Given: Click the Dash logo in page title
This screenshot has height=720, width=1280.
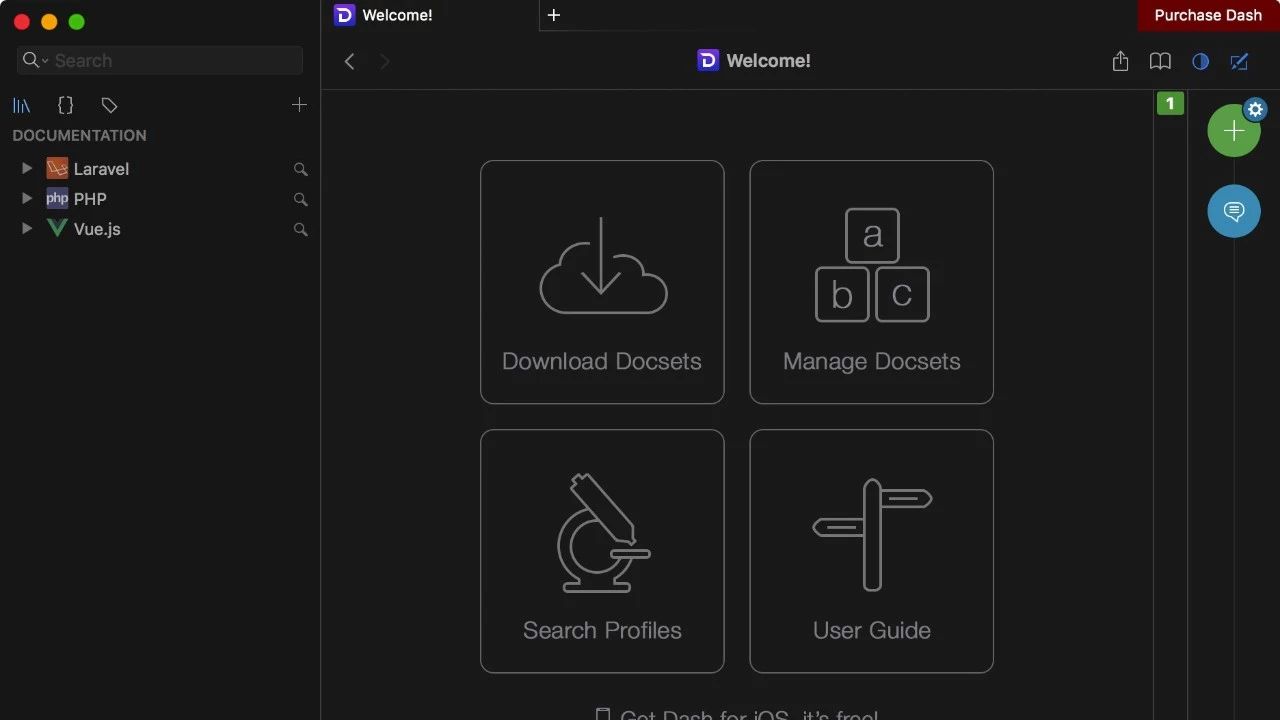Looking at the screenshot, I should coord(708,61).
